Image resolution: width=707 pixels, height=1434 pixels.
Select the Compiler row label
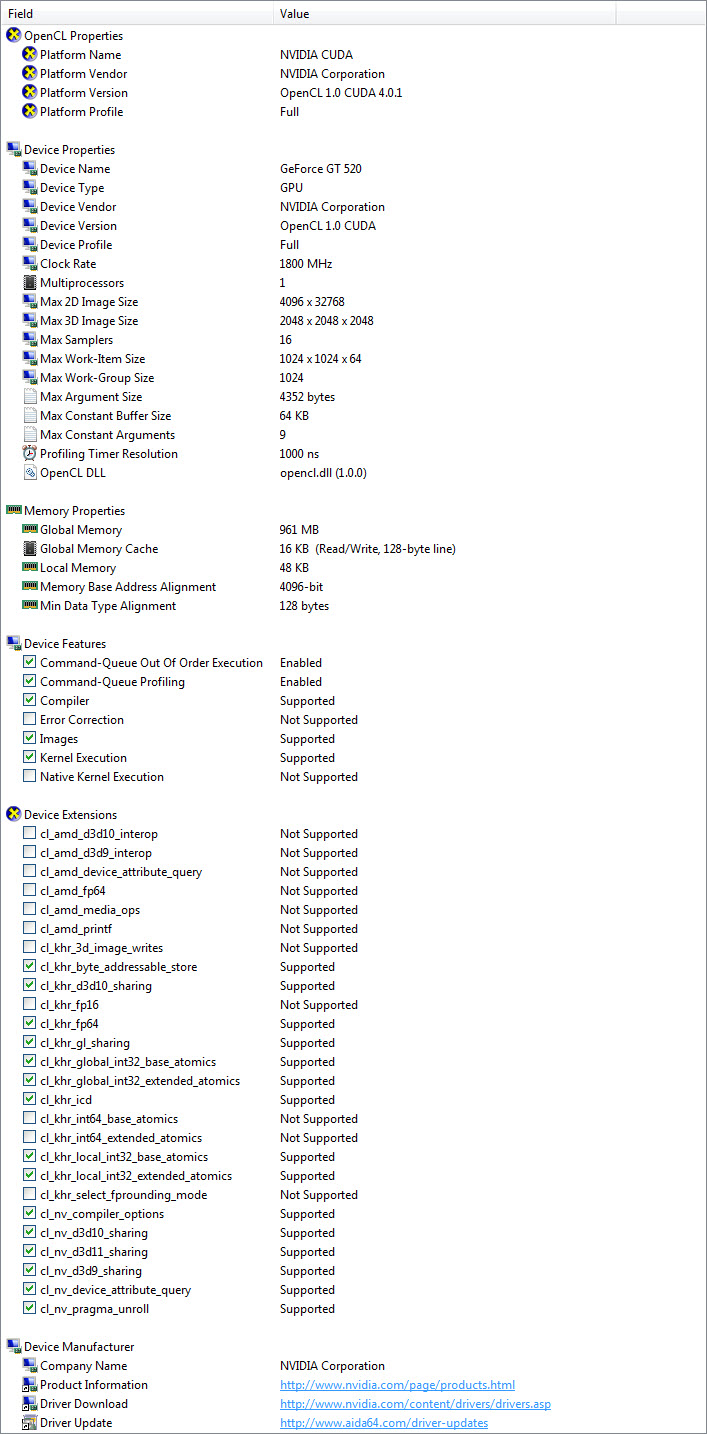pos(65,701)
